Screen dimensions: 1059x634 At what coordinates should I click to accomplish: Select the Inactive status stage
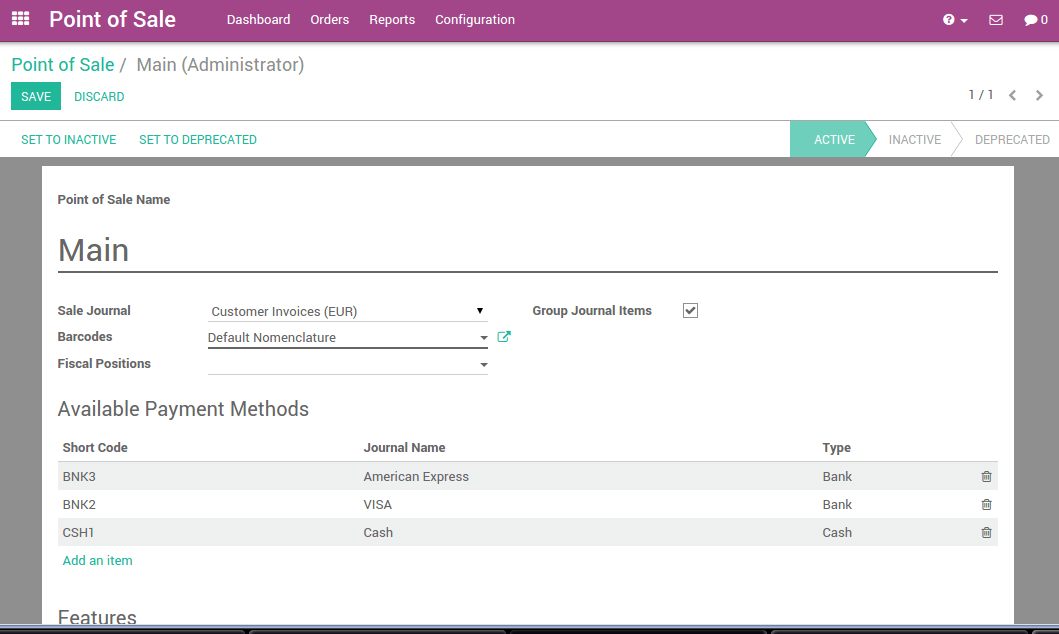pos(914,140)
